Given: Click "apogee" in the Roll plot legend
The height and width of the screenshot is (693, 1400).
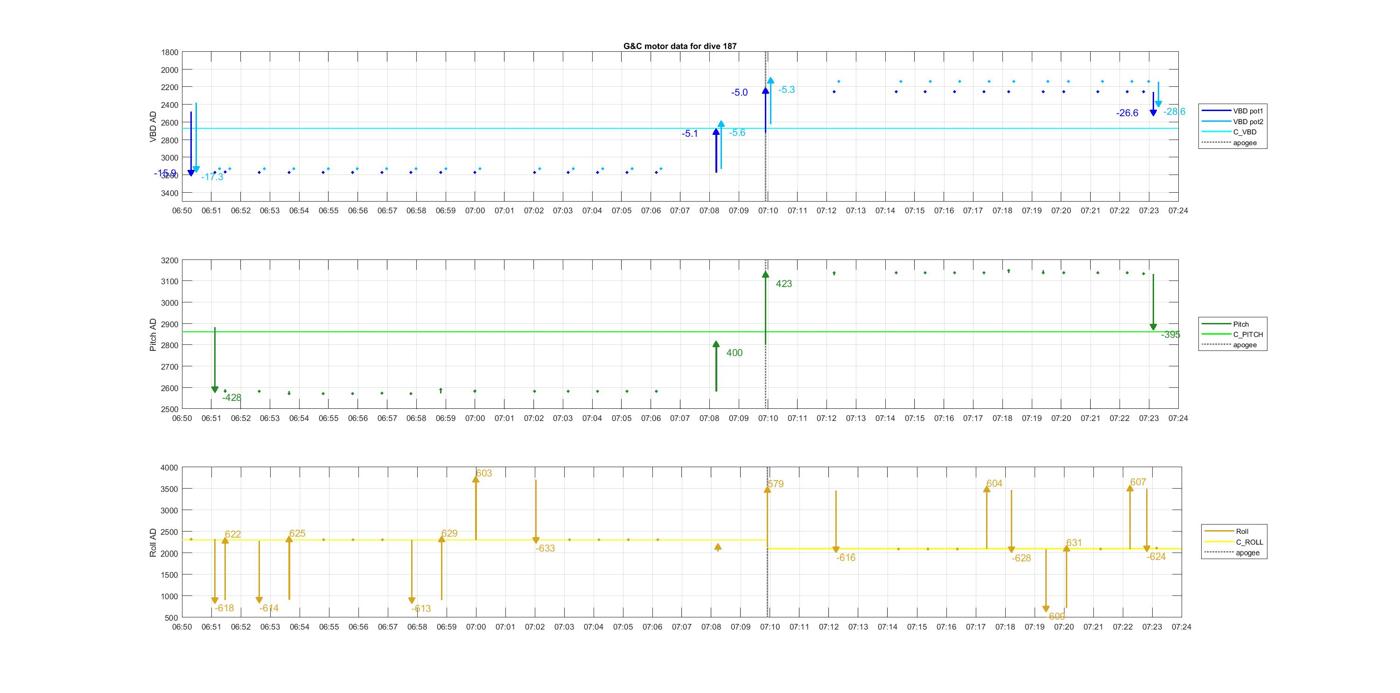Looking at the screenshot, I should tap(1247, 552).
